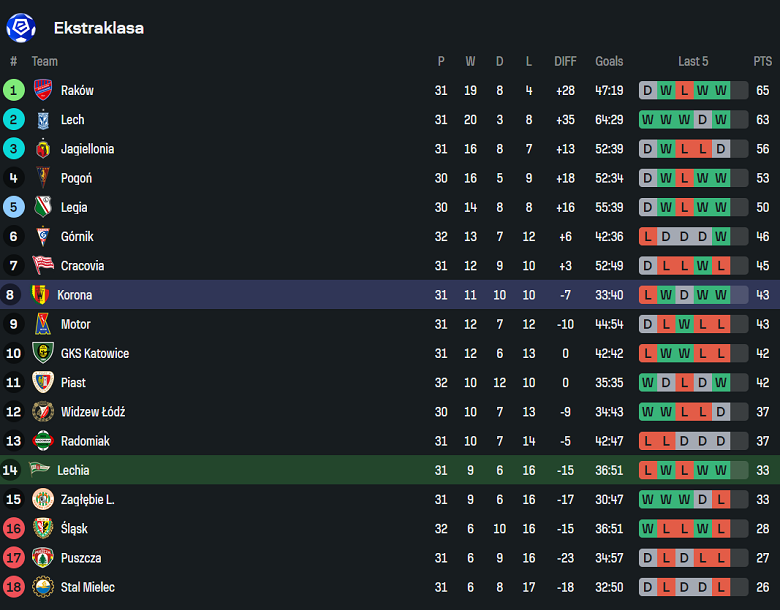Select the rank 1 position badge
This screenshot has height=610, width=780.
pos(13,90)
